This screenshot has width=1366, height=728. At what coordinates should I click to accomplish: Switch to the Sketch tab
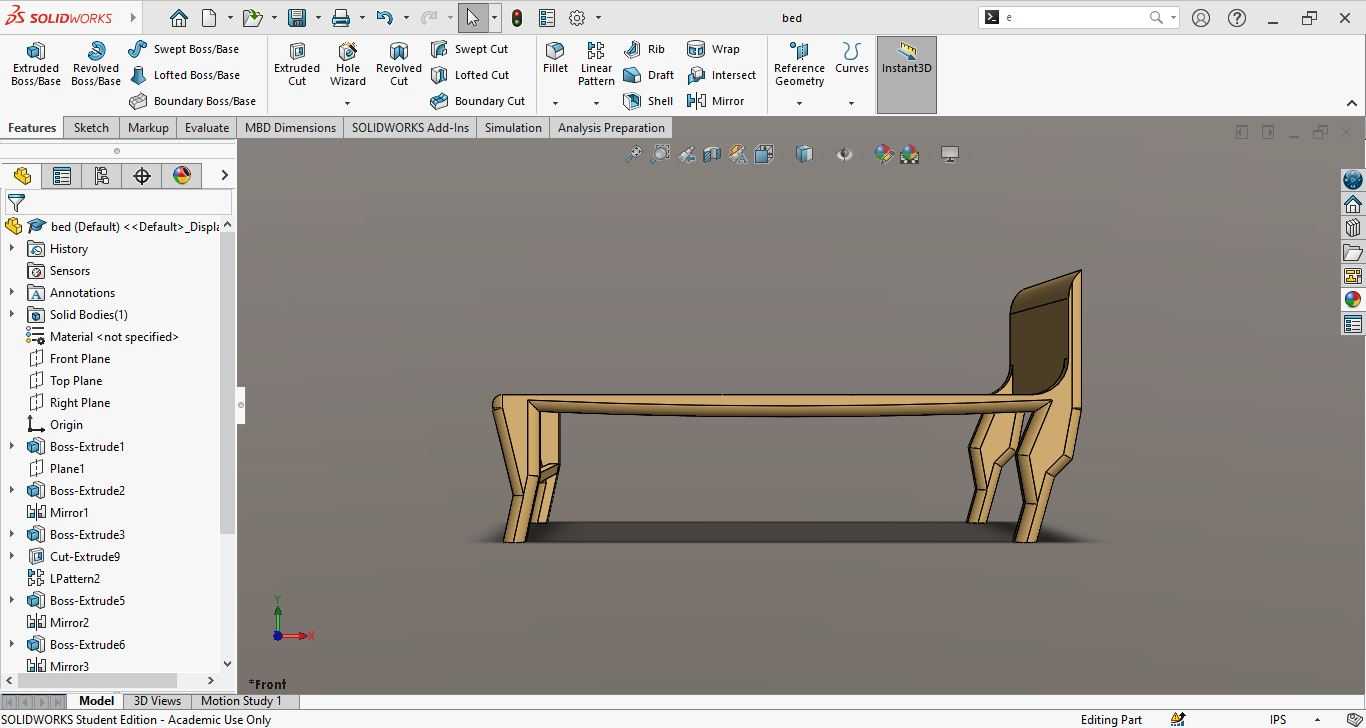point(91,128)
